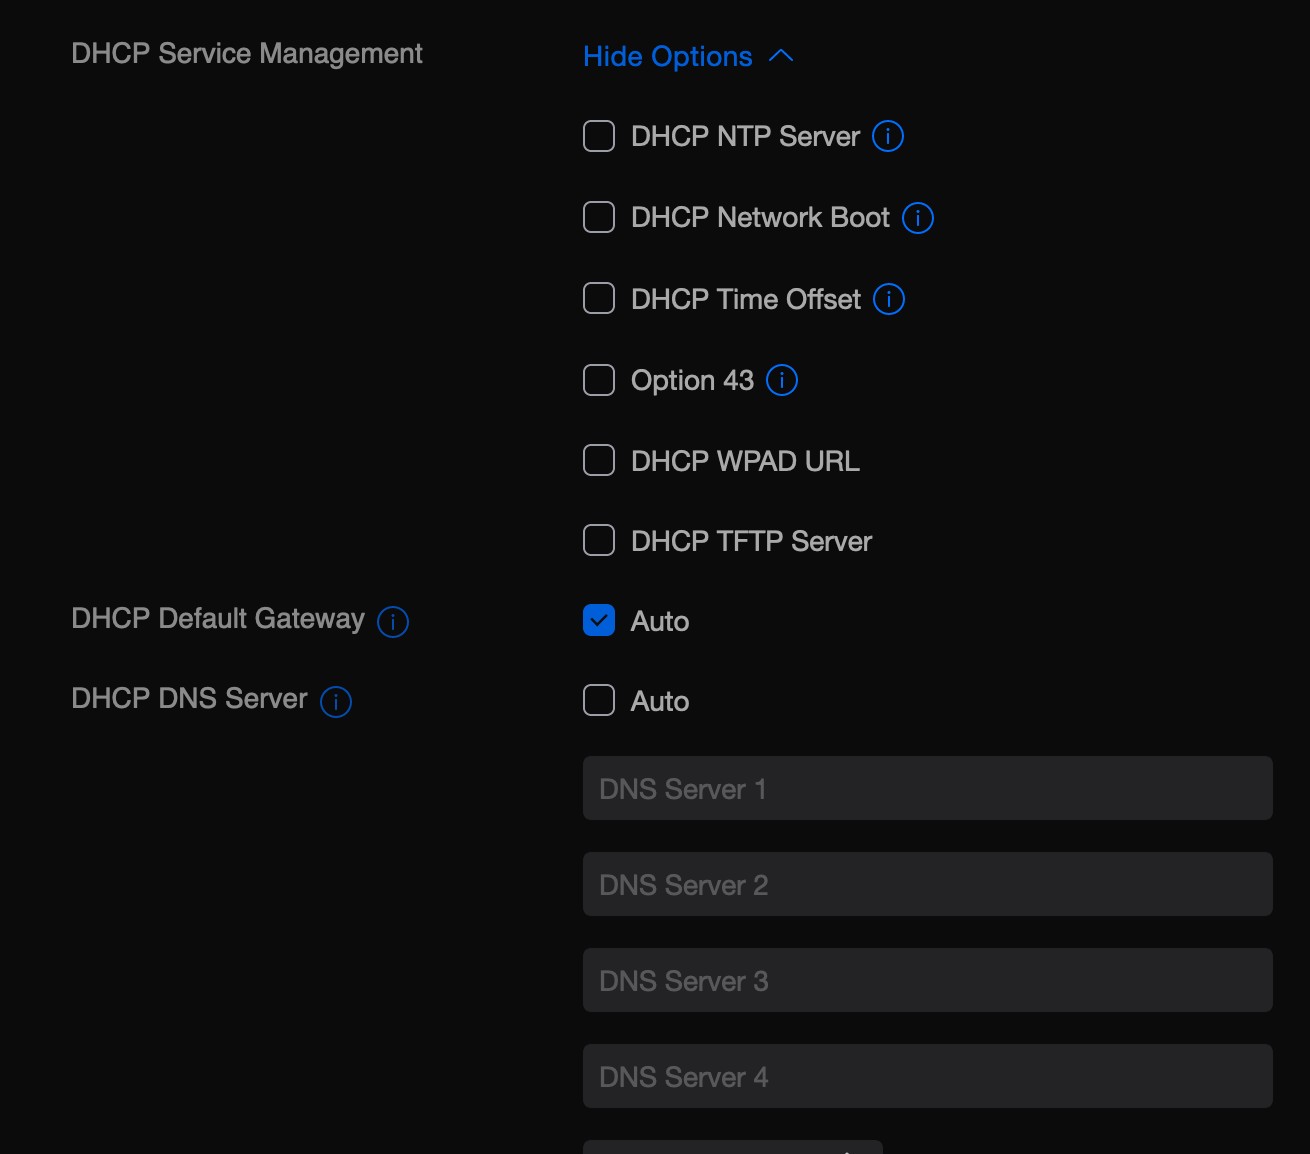The width and height of the screenshot is (1310, 1154).
Task: Enable the DHCP TFTP Server checkbox
Action: (599, 540)
